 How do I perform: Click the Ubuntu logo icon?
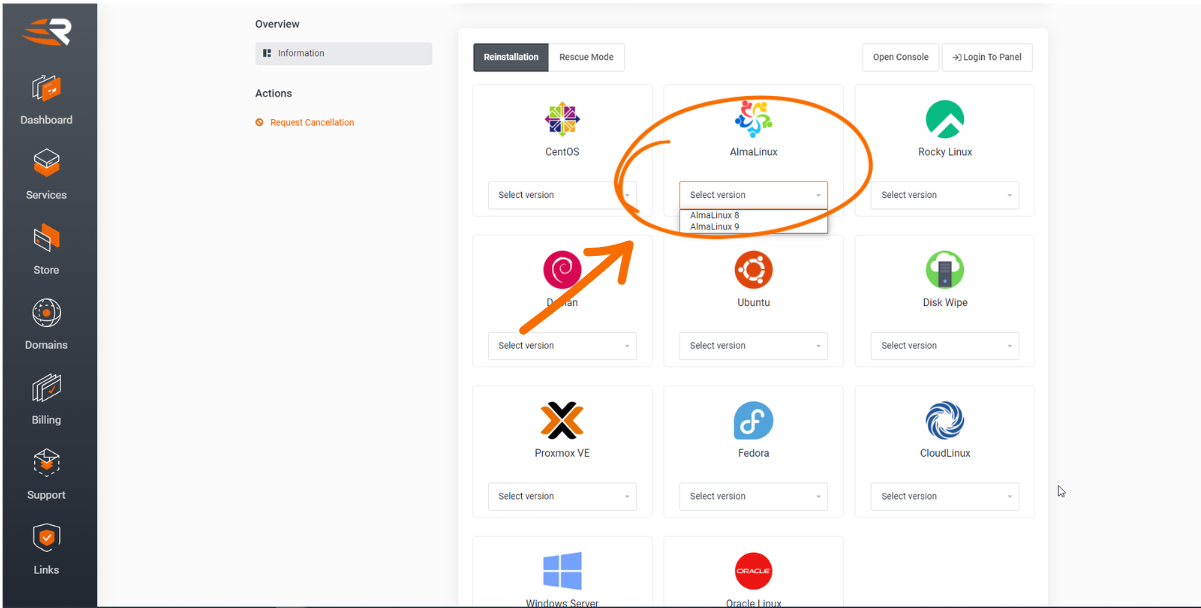753,270
